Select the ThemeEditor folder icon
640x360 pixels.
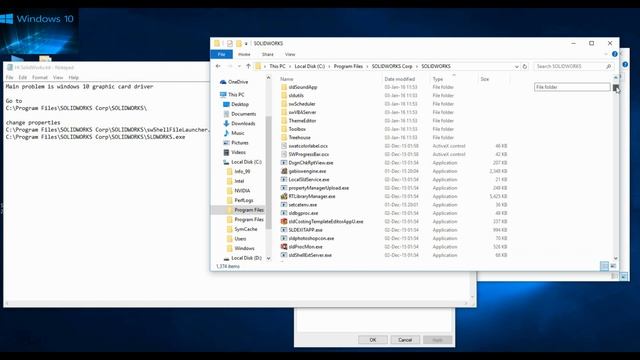(x=284, y=121)
